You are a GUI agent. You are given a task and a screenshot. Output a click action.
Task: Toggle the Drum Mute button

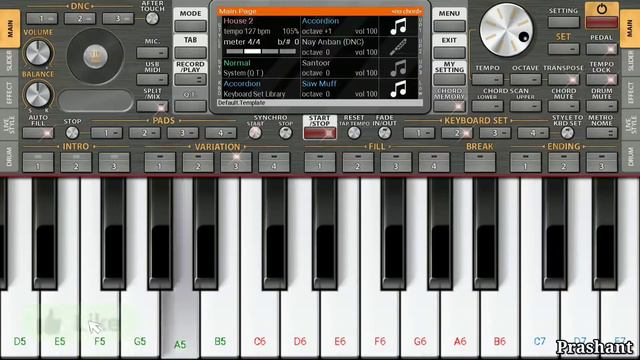pos(602,106)
